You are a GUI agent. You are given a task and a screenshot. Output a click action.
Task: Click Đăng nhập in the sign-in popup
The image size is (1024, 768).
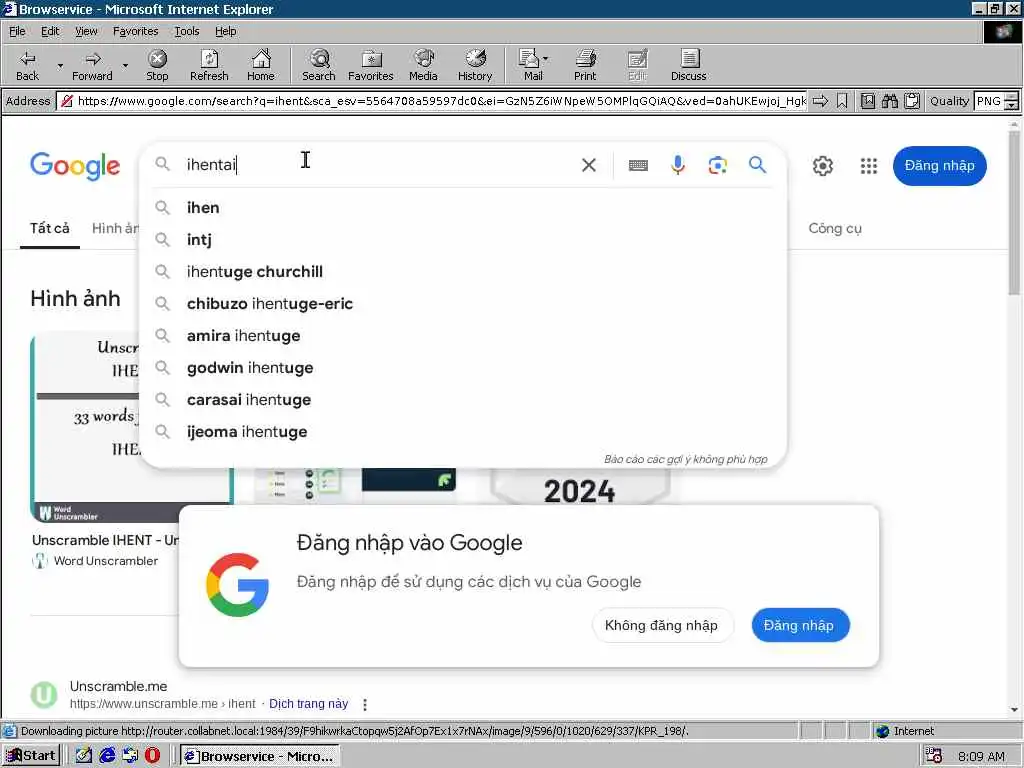(799, 625)
